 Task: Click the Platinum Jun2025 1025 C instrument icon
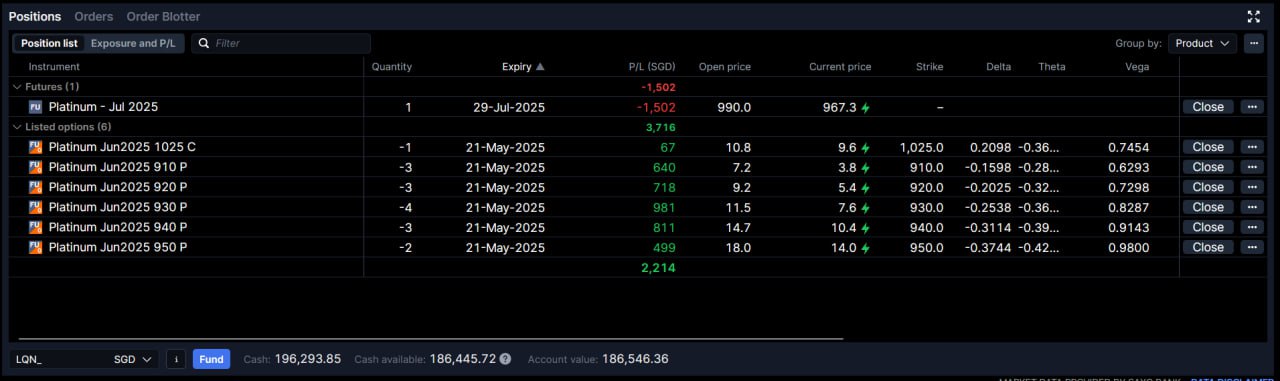pos(35,147)
